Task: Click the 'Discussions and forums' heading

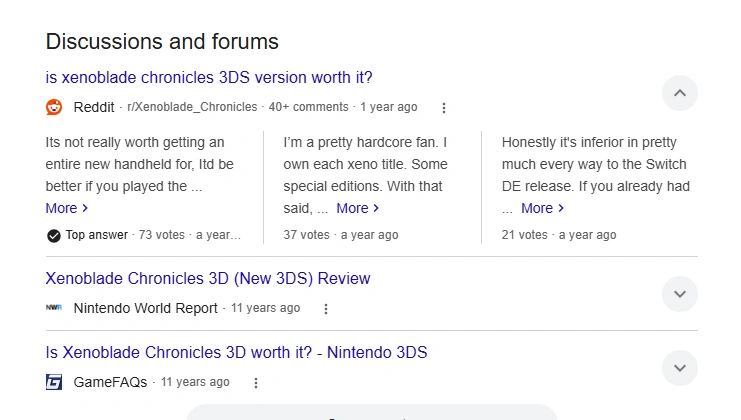Action: pyautogui.click(x=162, y=42)
